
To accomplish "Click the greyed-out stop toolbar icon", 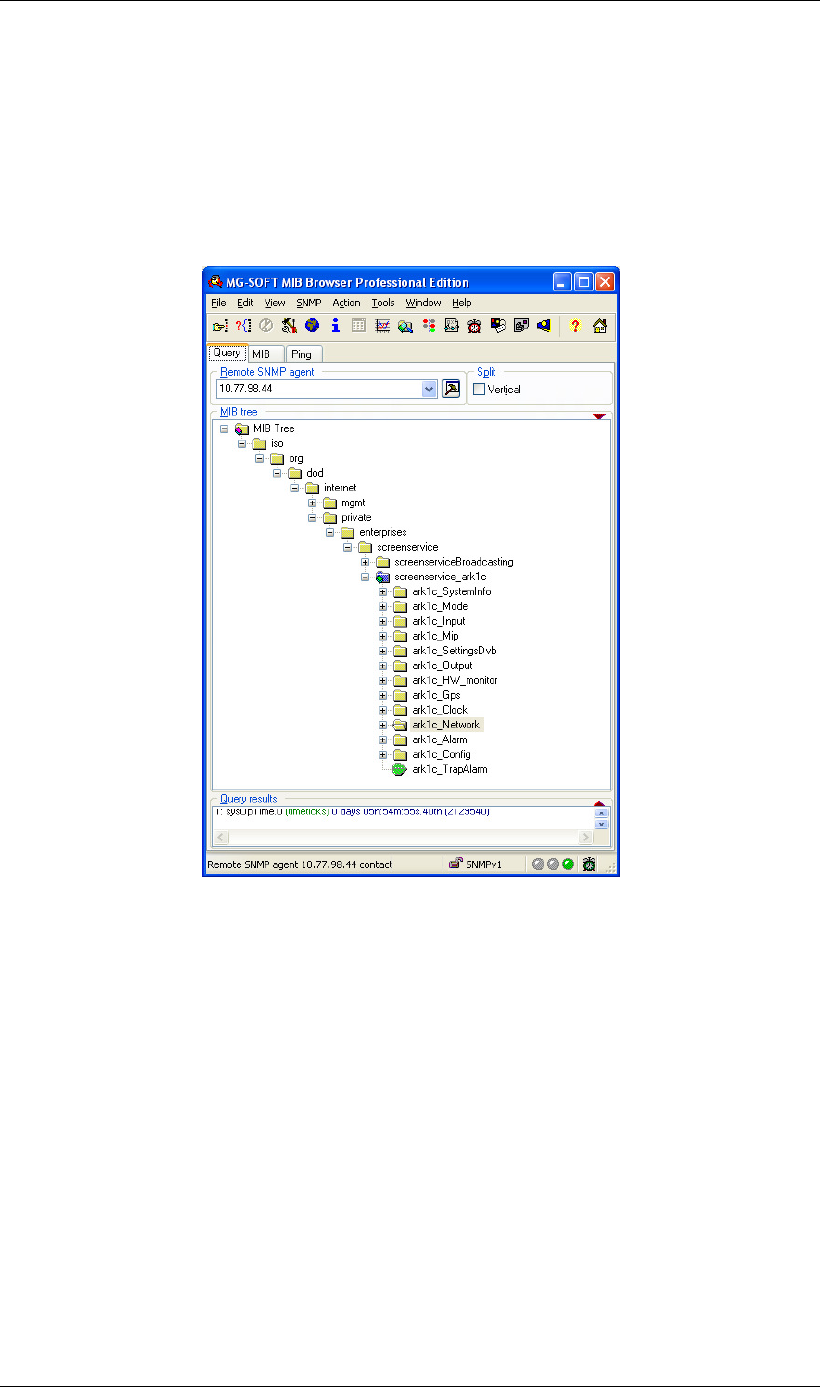I will (x=266, y=325).
